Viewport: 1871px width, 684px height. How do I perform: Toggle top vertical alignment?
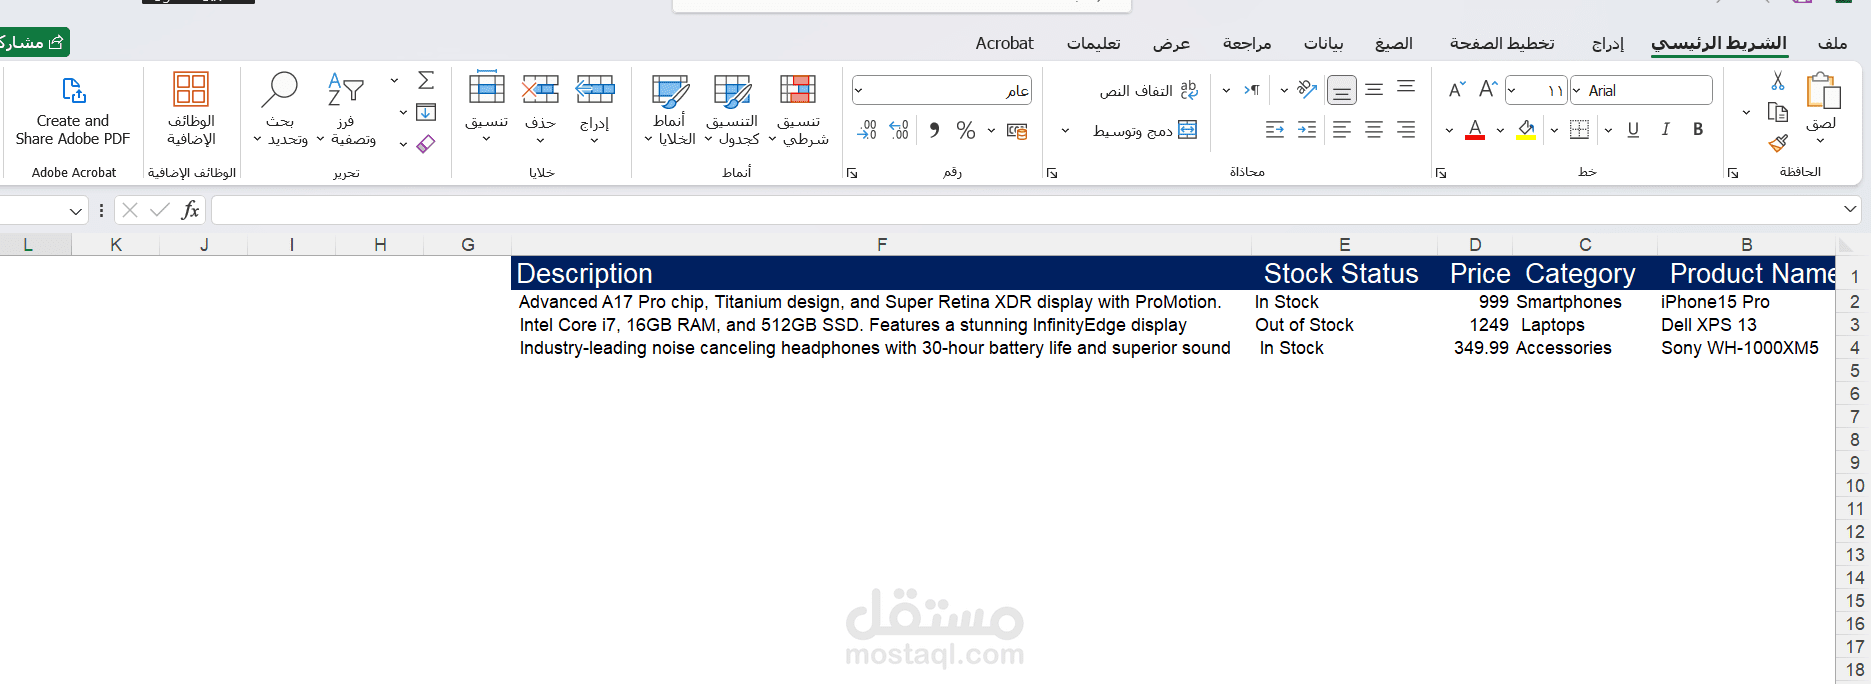coord(1406,87)
